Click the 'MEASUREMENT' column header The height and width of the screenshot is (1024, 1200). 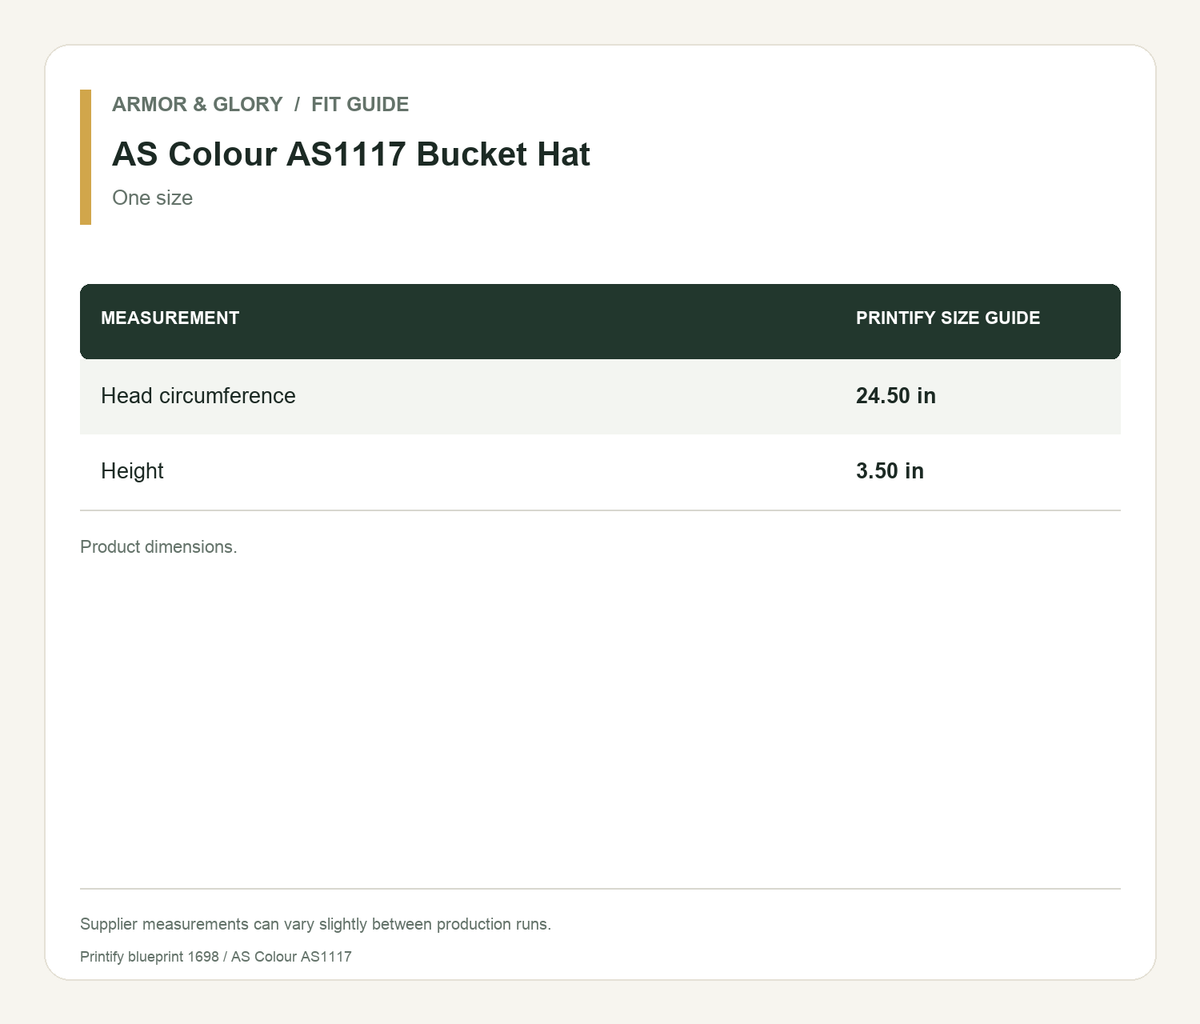click(170, 318)
